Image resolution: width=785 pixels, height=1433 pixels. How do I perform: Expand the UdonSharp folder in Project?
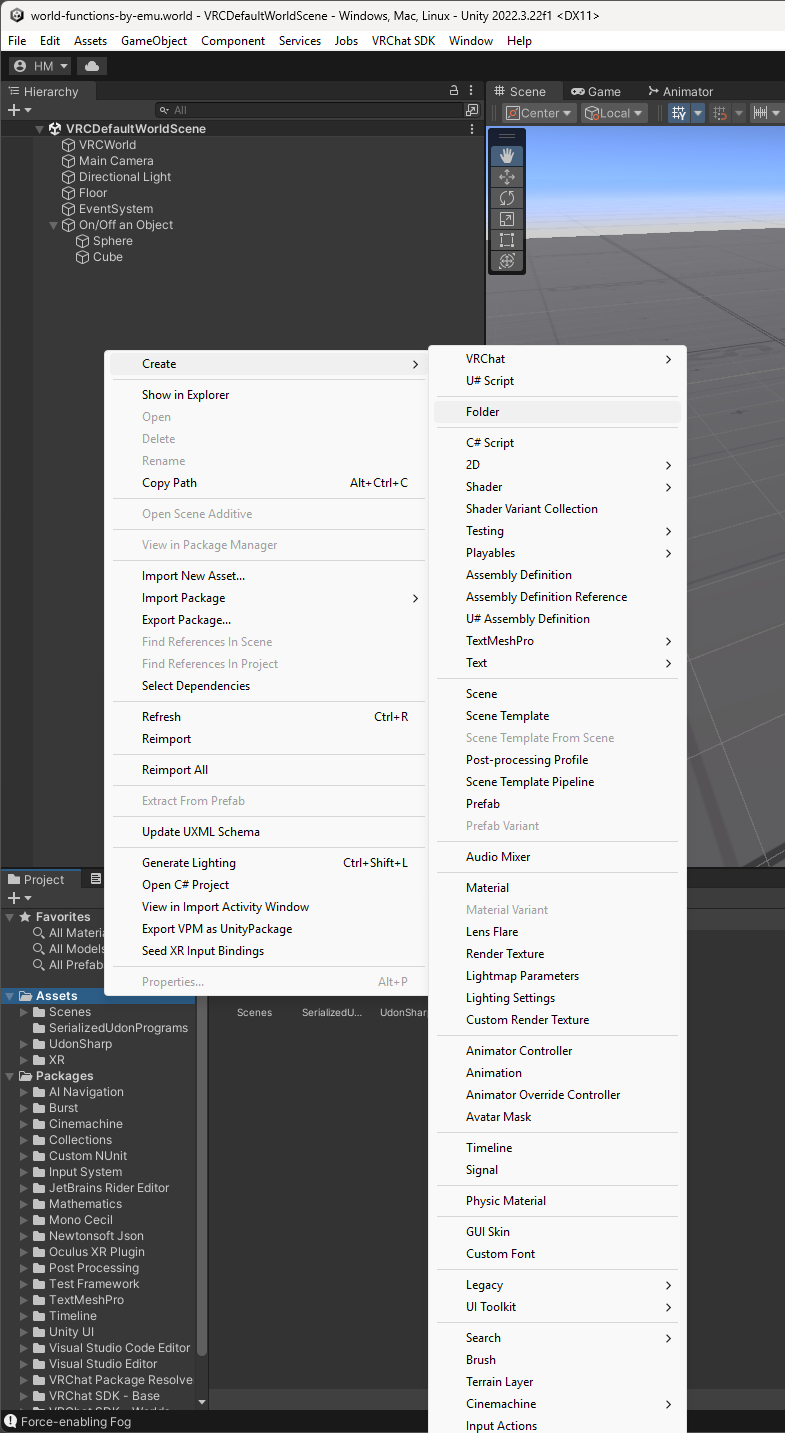(x=24, y=1044)
